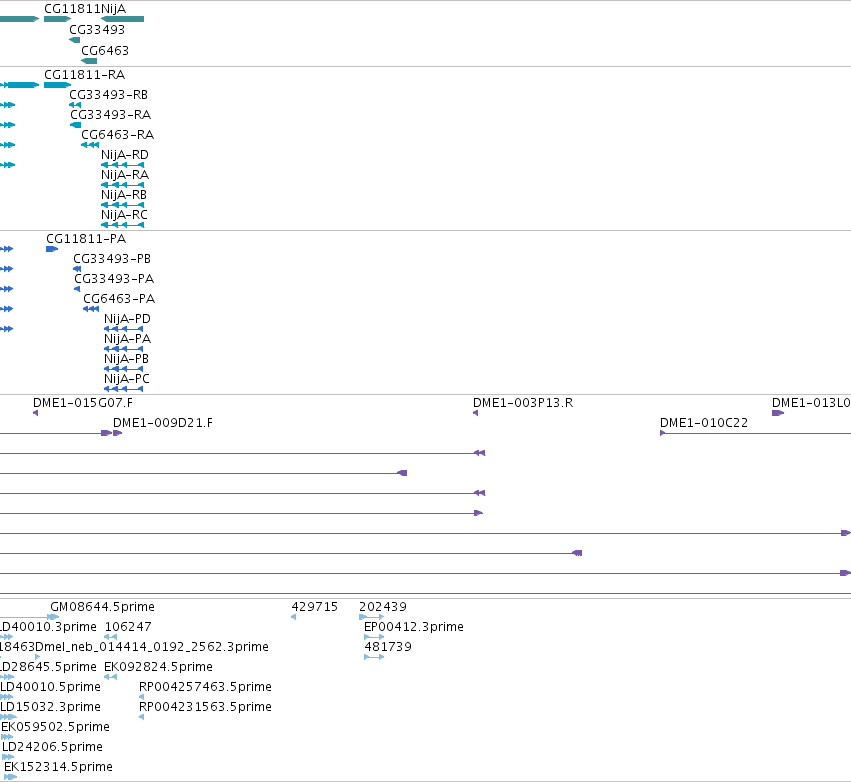Select the CG6463-RA transcript arrow glyph

90,145
